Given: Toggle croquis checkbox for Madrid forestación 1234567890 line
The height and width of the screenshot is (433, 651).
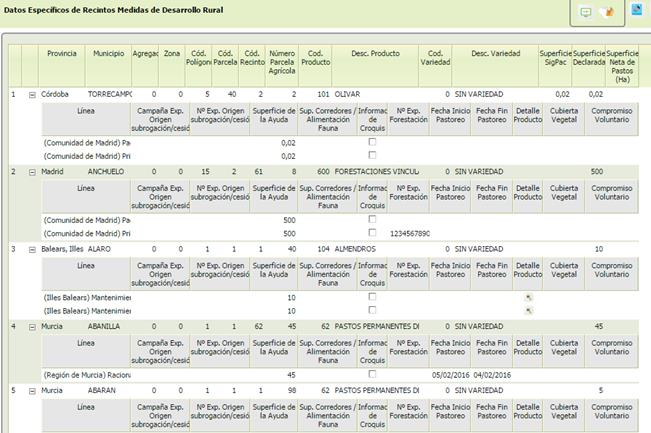Looking at the screenshot, I should (x=372, y=233).
